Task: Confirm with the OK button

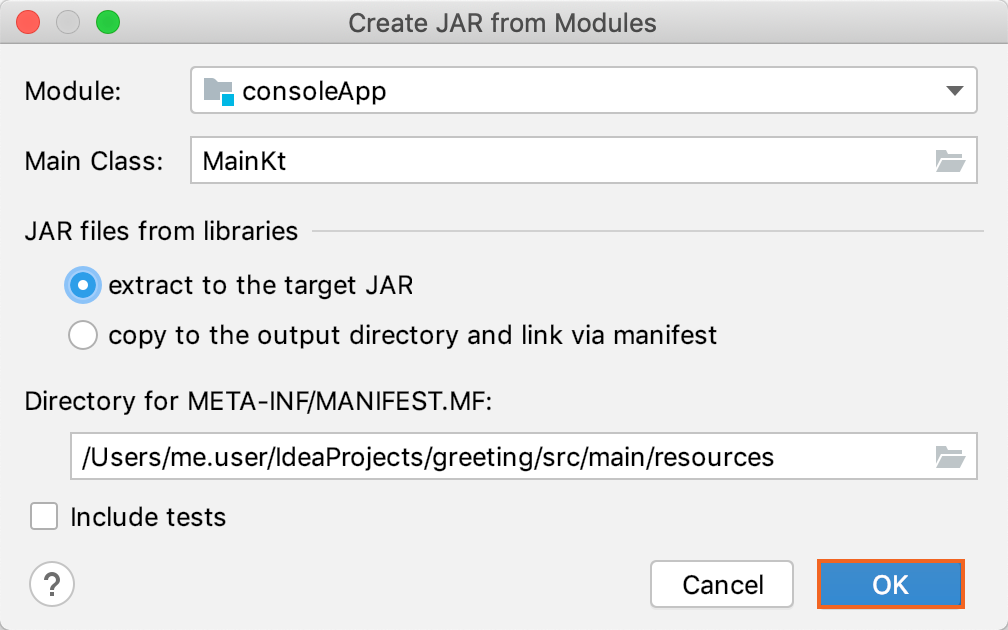Action: coord(890,584)
